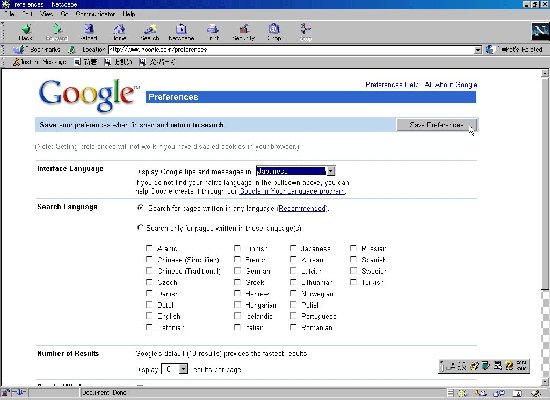Viewport: 550px width, 400px height.
Task: Open the View menu
Action: click(46, 14)
